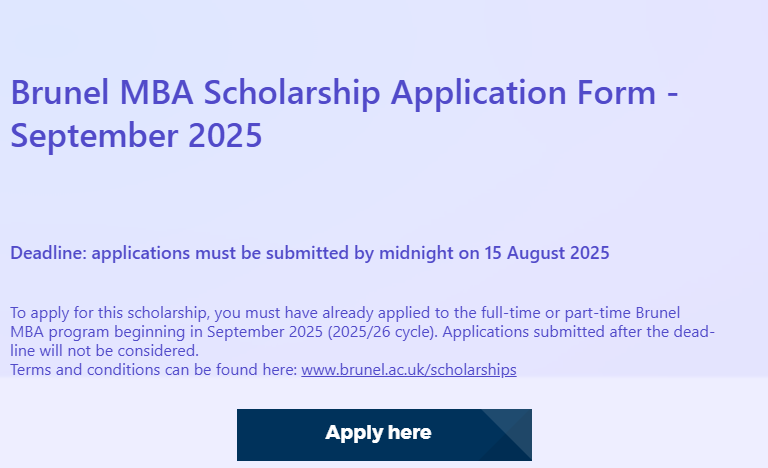
Task: Click the word 'Deadline:' in bold notice
Action: pos(48,253)
